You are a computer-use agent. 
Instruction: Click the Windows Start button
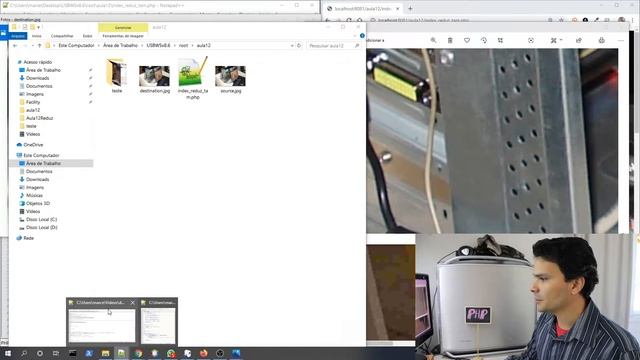point(8,353)
